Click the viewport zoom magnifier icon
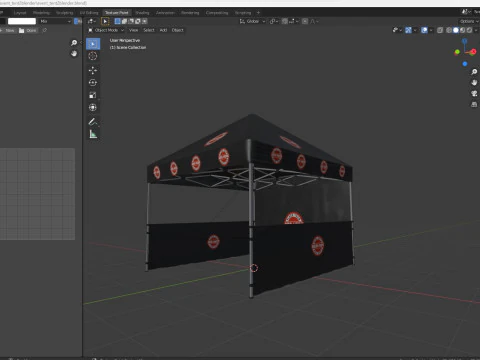The width and height of the screenshot is (480, 360). click(474, 72)
